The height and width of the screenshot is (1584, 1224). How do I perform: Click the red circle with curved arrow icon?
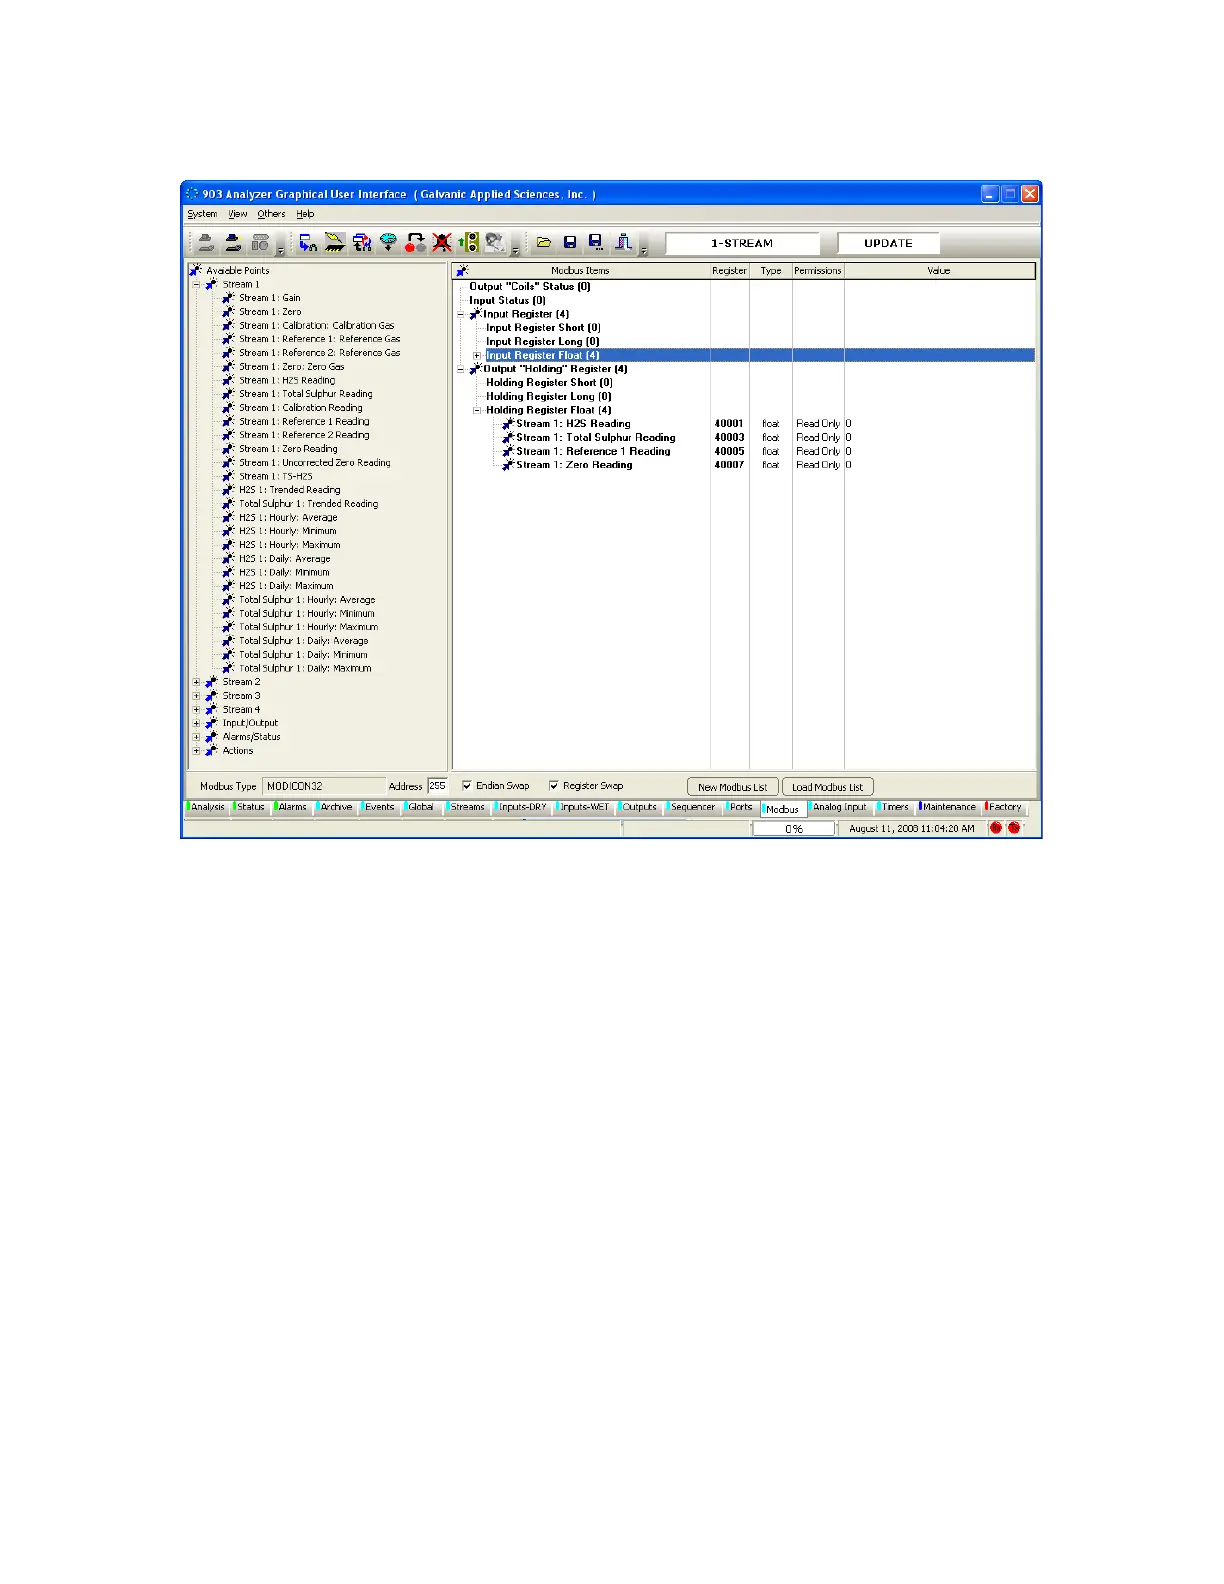[416, 242]
